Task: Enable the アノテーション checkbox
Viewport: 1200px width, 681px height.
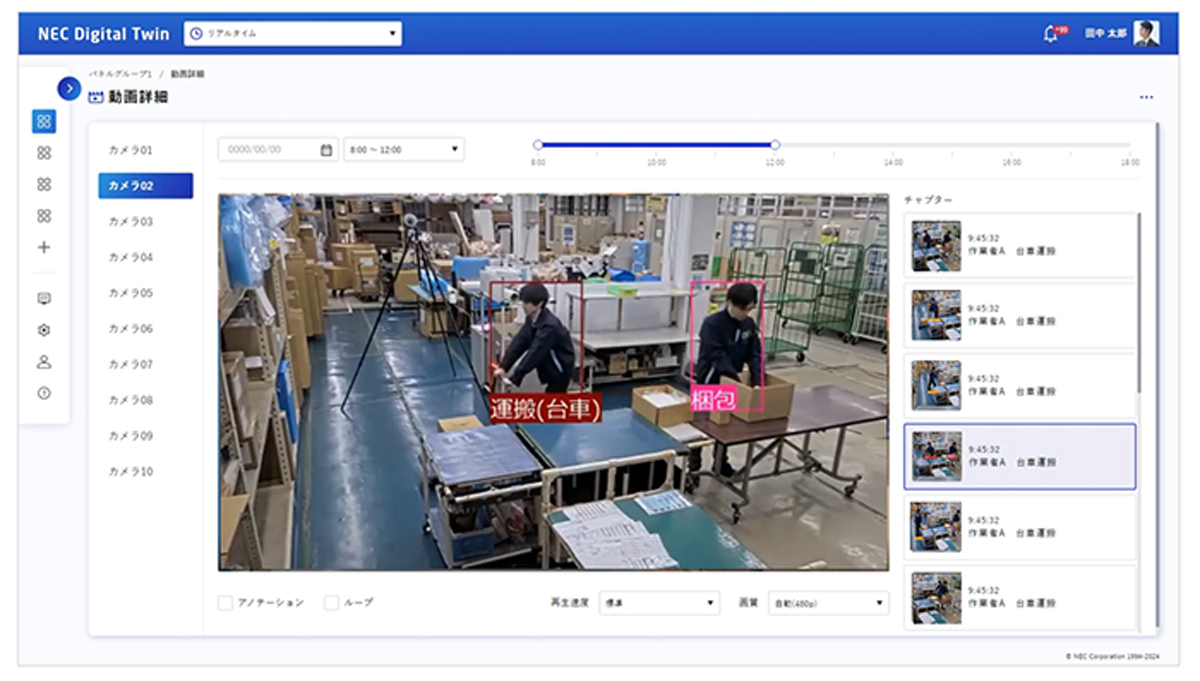Action: (225, 603)
